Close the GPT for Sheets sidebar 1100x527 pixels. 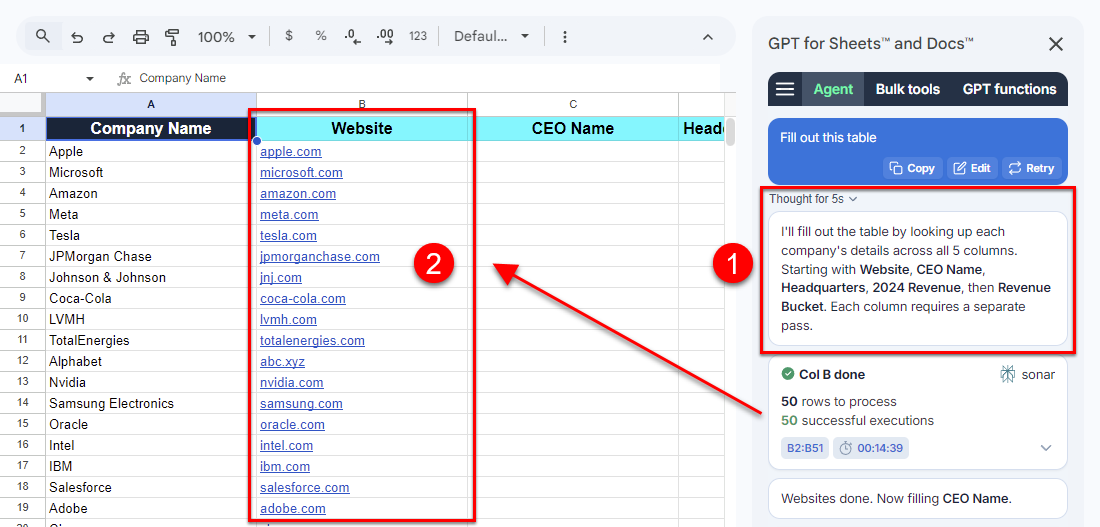(1055, 44)
